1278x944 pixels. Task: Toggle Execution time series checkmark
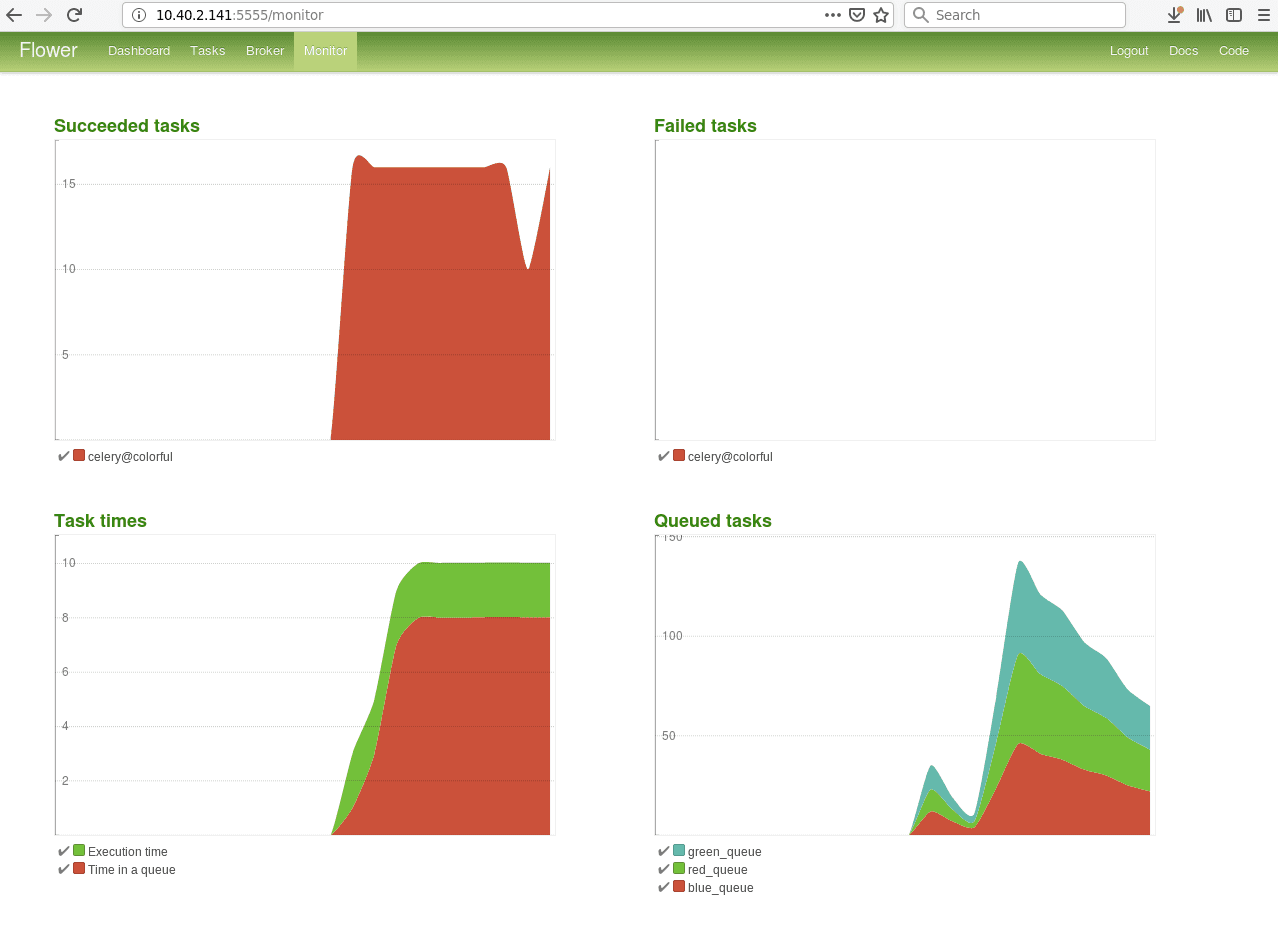point(64,851)
